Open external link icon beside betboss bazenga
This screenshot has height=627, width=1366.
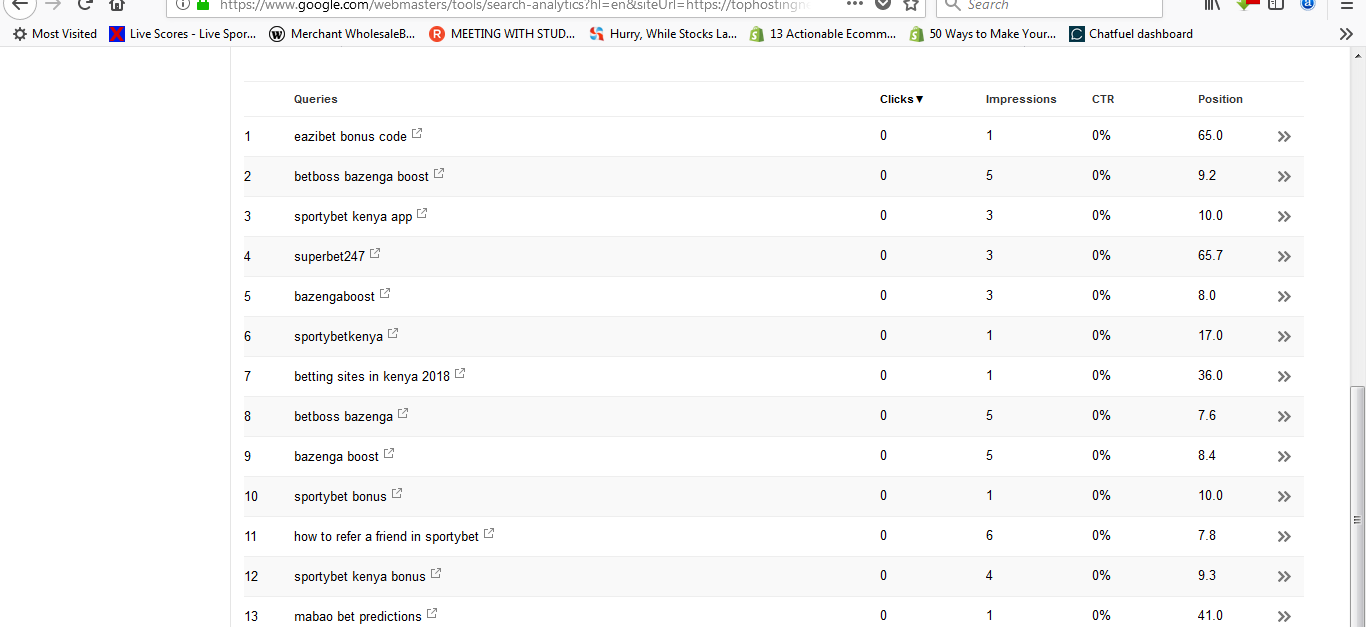click(x=403, y=414)
